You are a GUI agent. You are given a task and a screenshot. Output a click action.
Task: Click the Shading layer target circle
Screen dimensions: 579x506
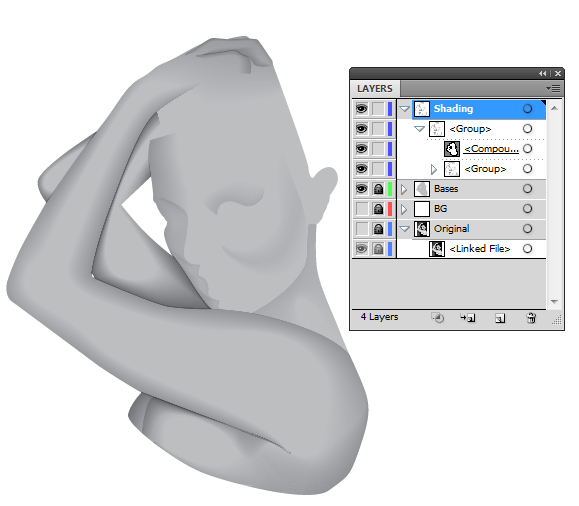click(x=528, y=109)
